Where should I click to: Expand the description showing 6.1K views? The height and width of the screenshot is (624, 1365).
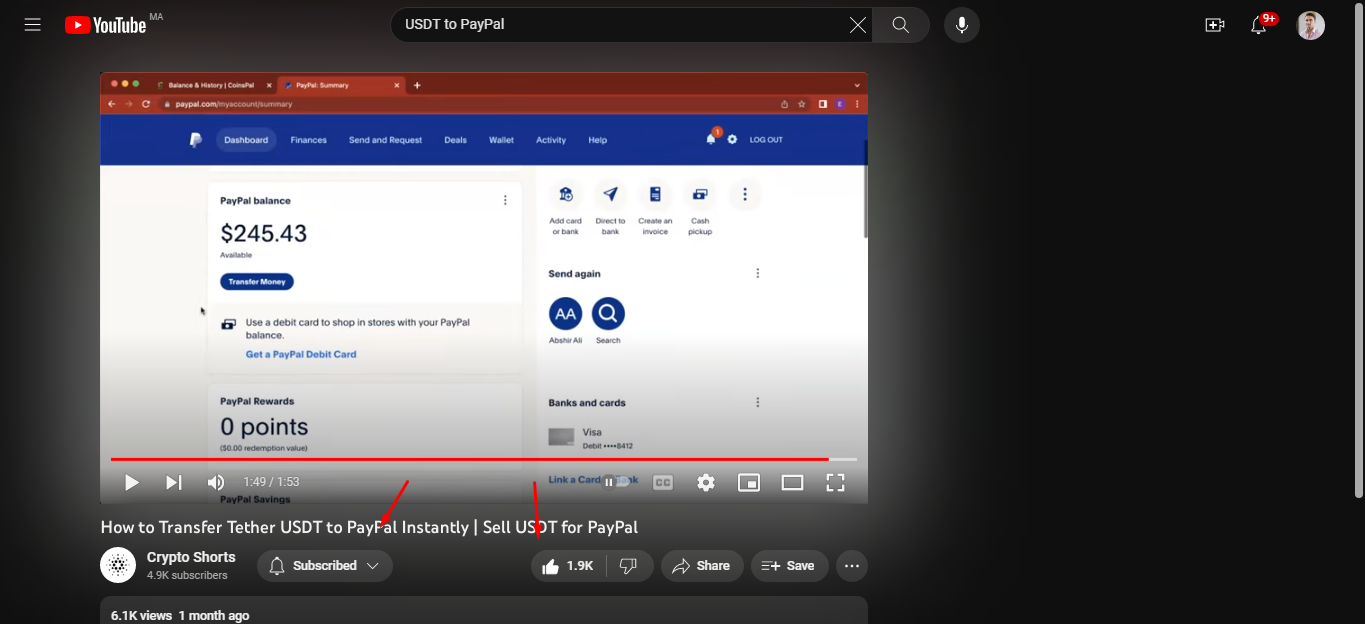pos(484,611)
